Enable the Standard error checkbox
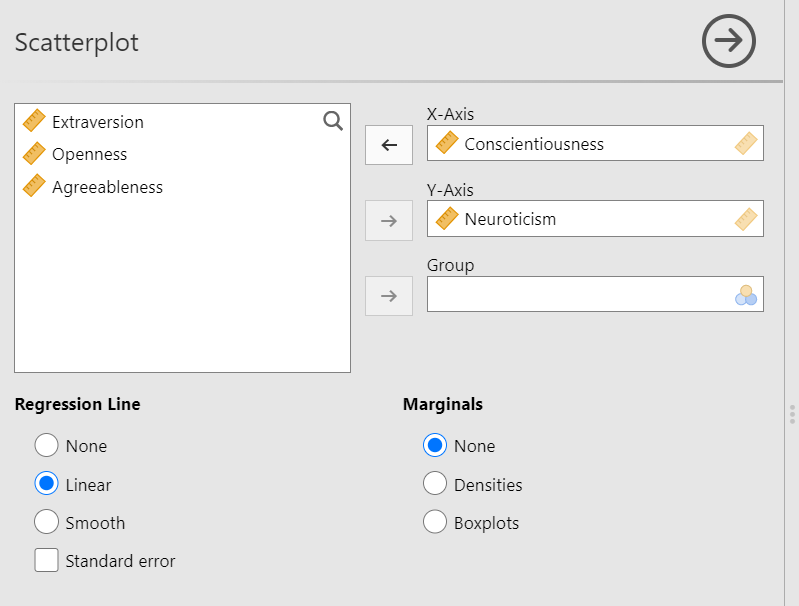This screenshot has height=606, width=799. point(46,560)
